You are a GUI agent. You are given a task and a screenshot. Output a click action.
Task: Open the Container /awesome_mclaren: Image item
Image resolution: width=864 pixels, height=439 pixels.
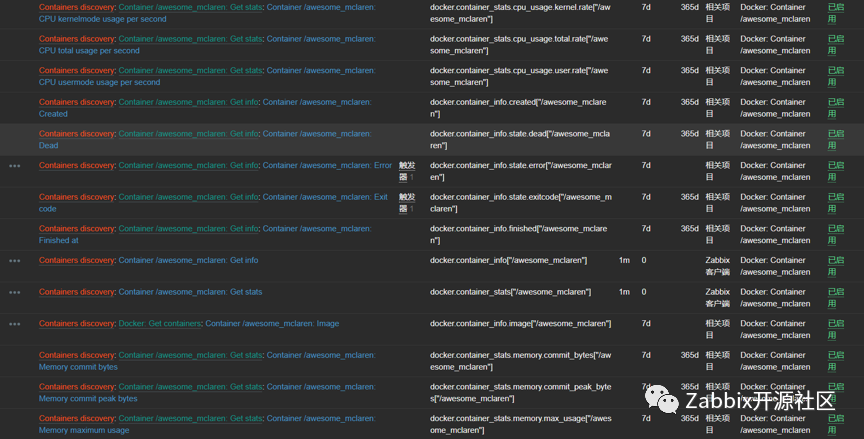pos(272,324)
